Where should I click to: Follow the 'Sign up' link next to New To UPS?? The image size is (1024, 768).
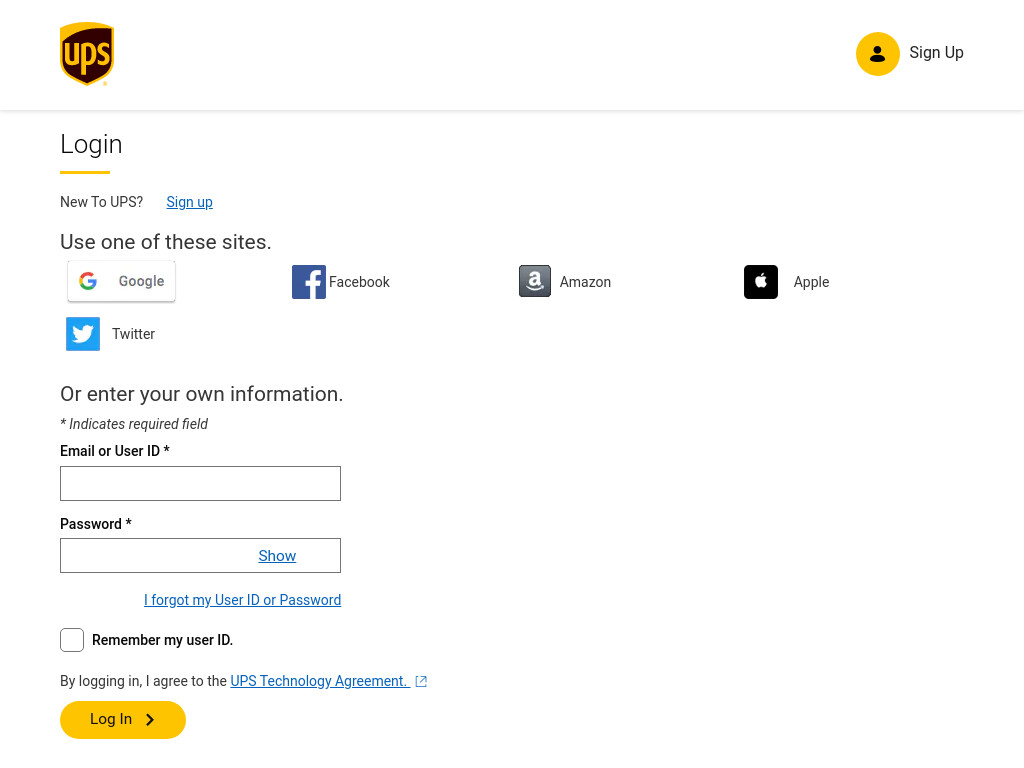[189, 202]
